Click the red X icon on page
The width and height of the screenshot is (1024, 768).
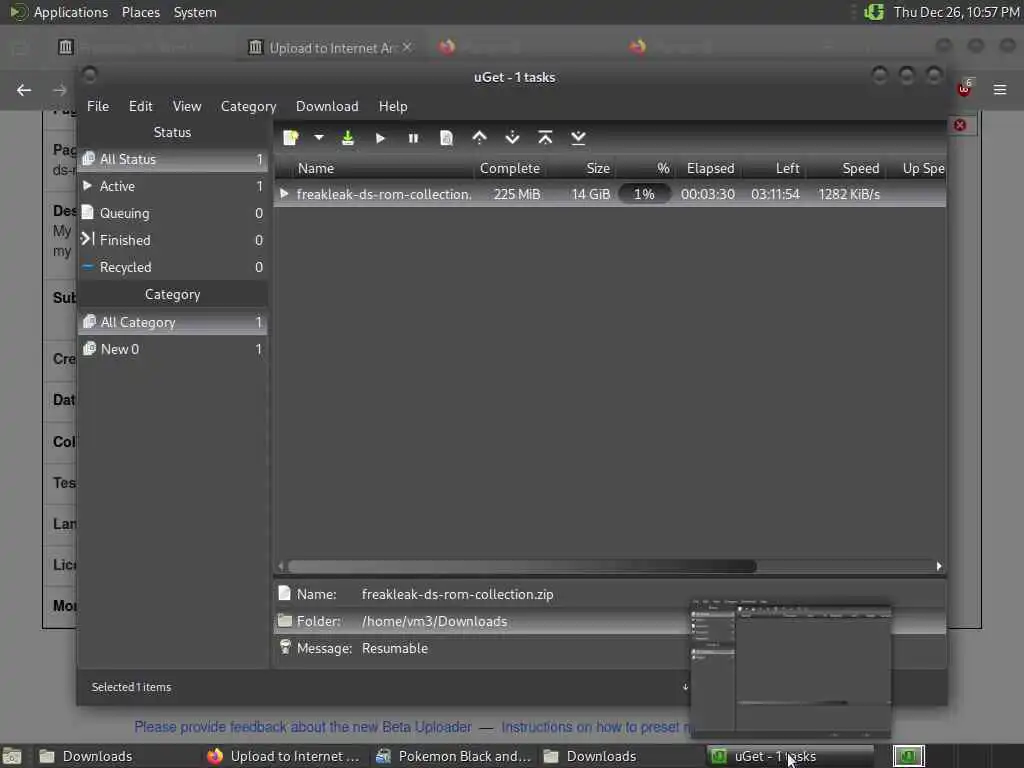[x=960, y=125]
